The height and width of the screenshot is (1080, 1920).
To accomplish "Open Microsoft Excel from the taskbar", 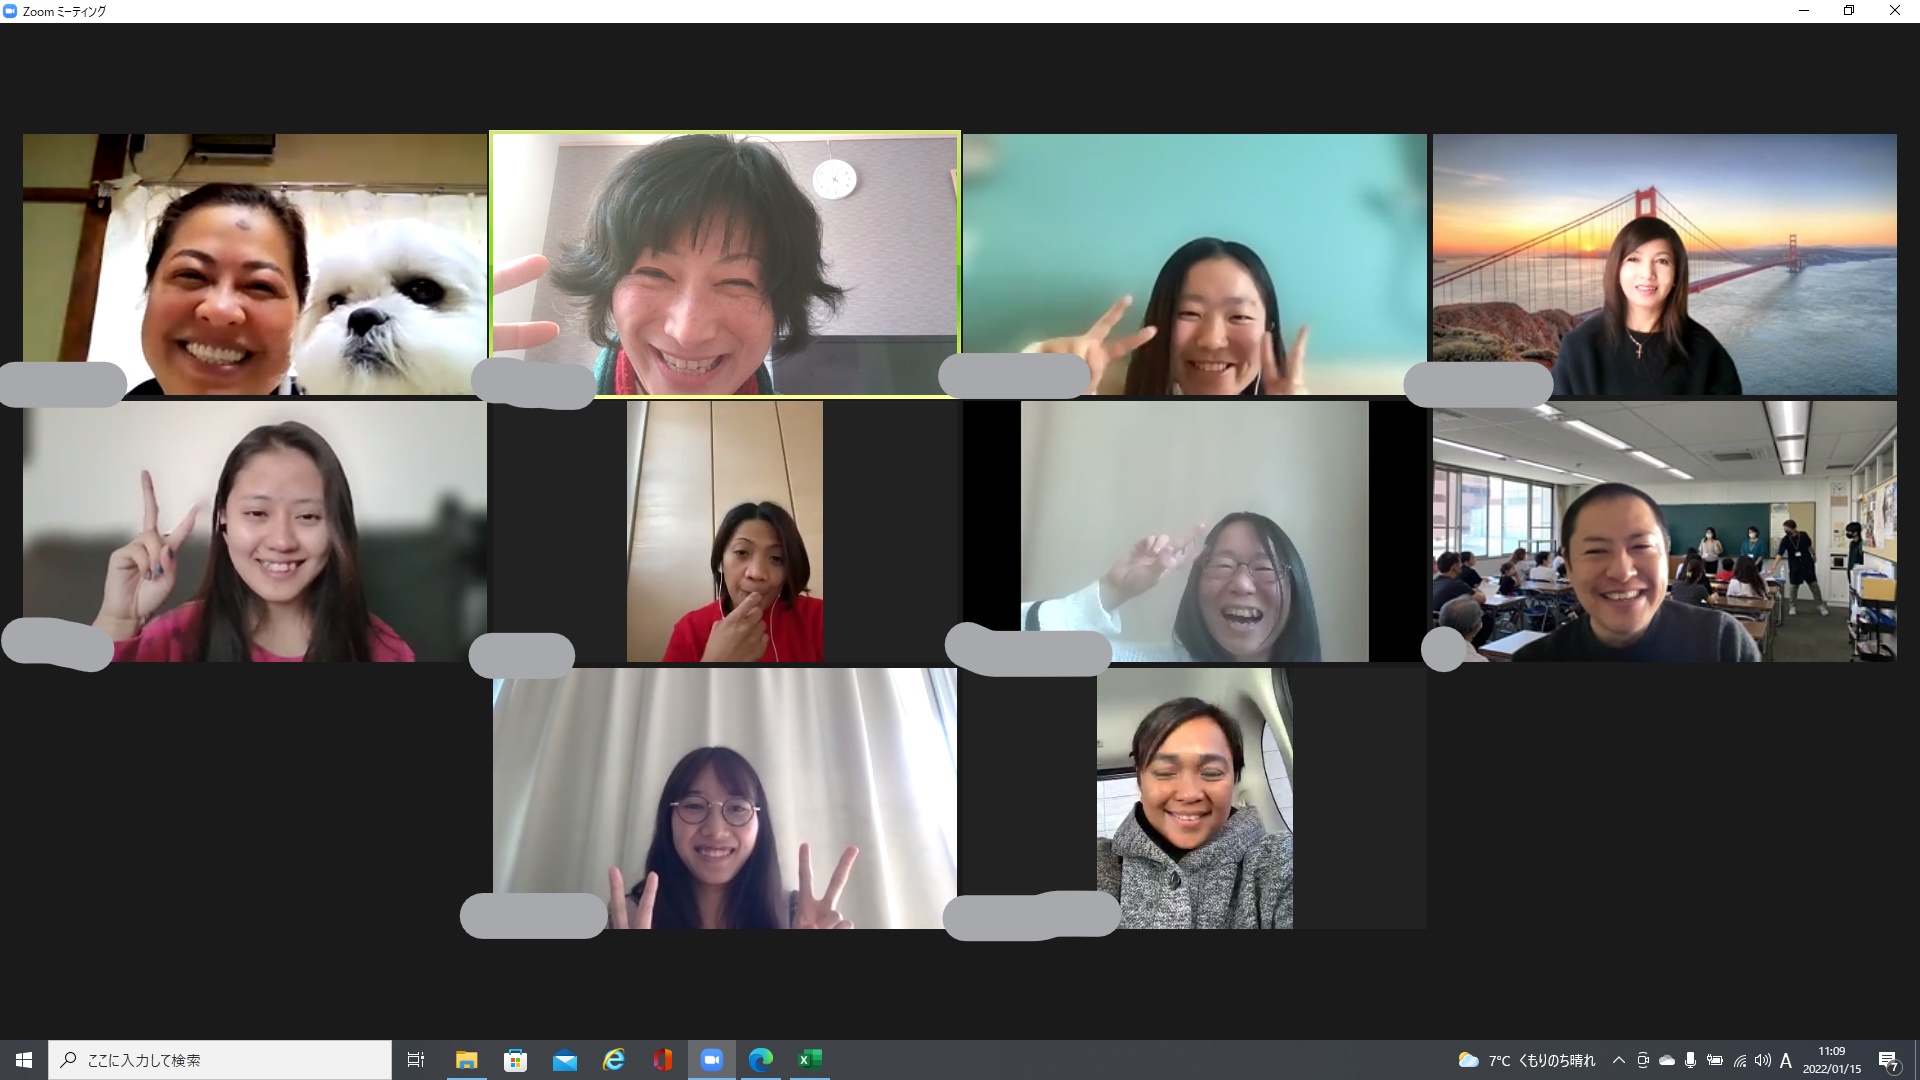I will point(810,1060).
